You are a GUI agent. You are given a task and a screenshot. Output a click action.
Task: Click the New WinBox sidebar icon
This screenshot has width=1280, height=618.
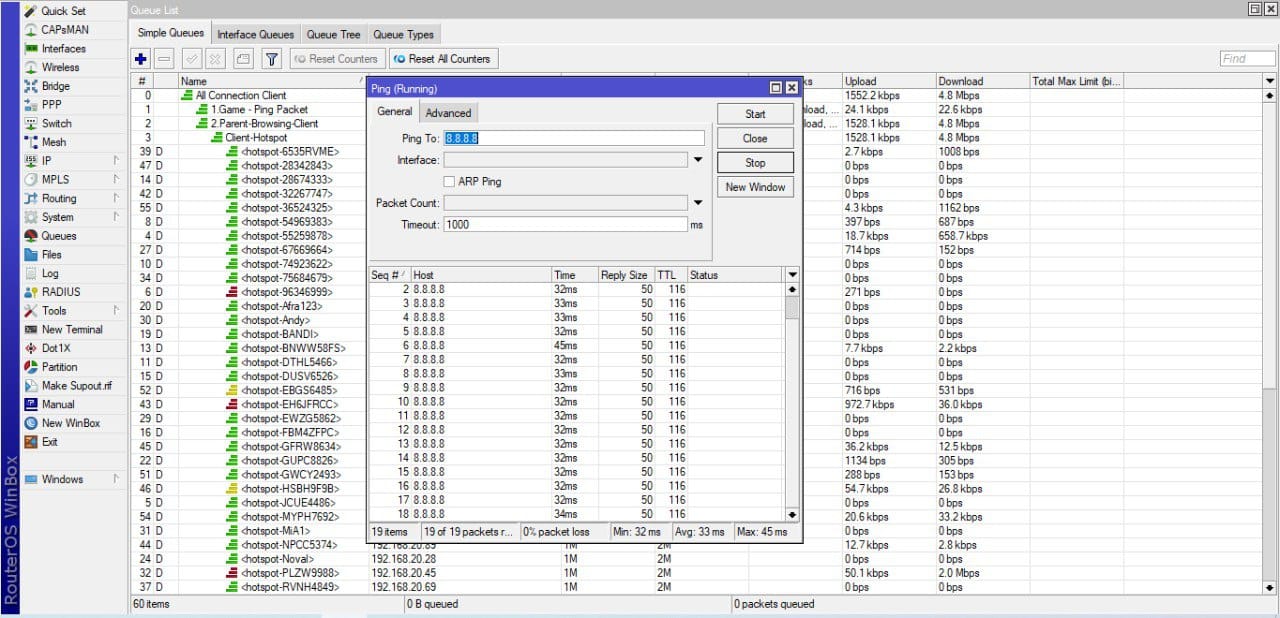point(31,423)
